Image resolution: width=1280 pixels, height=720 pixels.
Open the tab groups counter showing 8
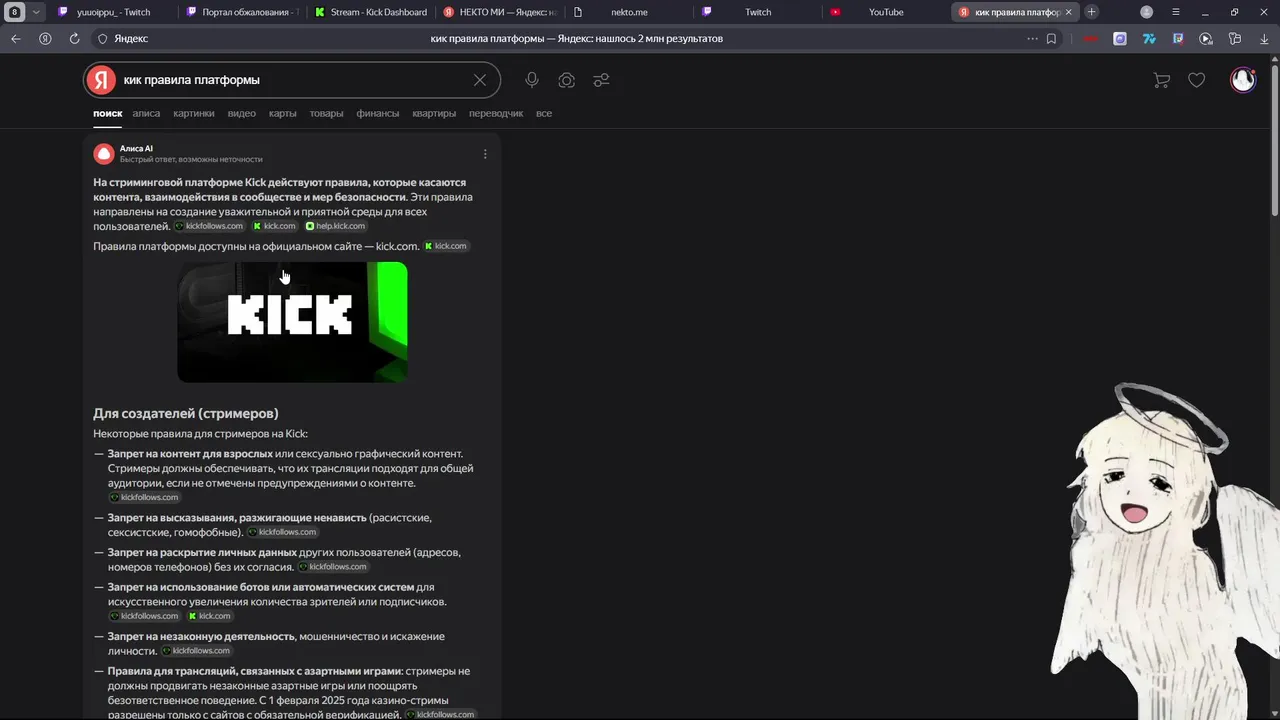click(x=15, y=12)
